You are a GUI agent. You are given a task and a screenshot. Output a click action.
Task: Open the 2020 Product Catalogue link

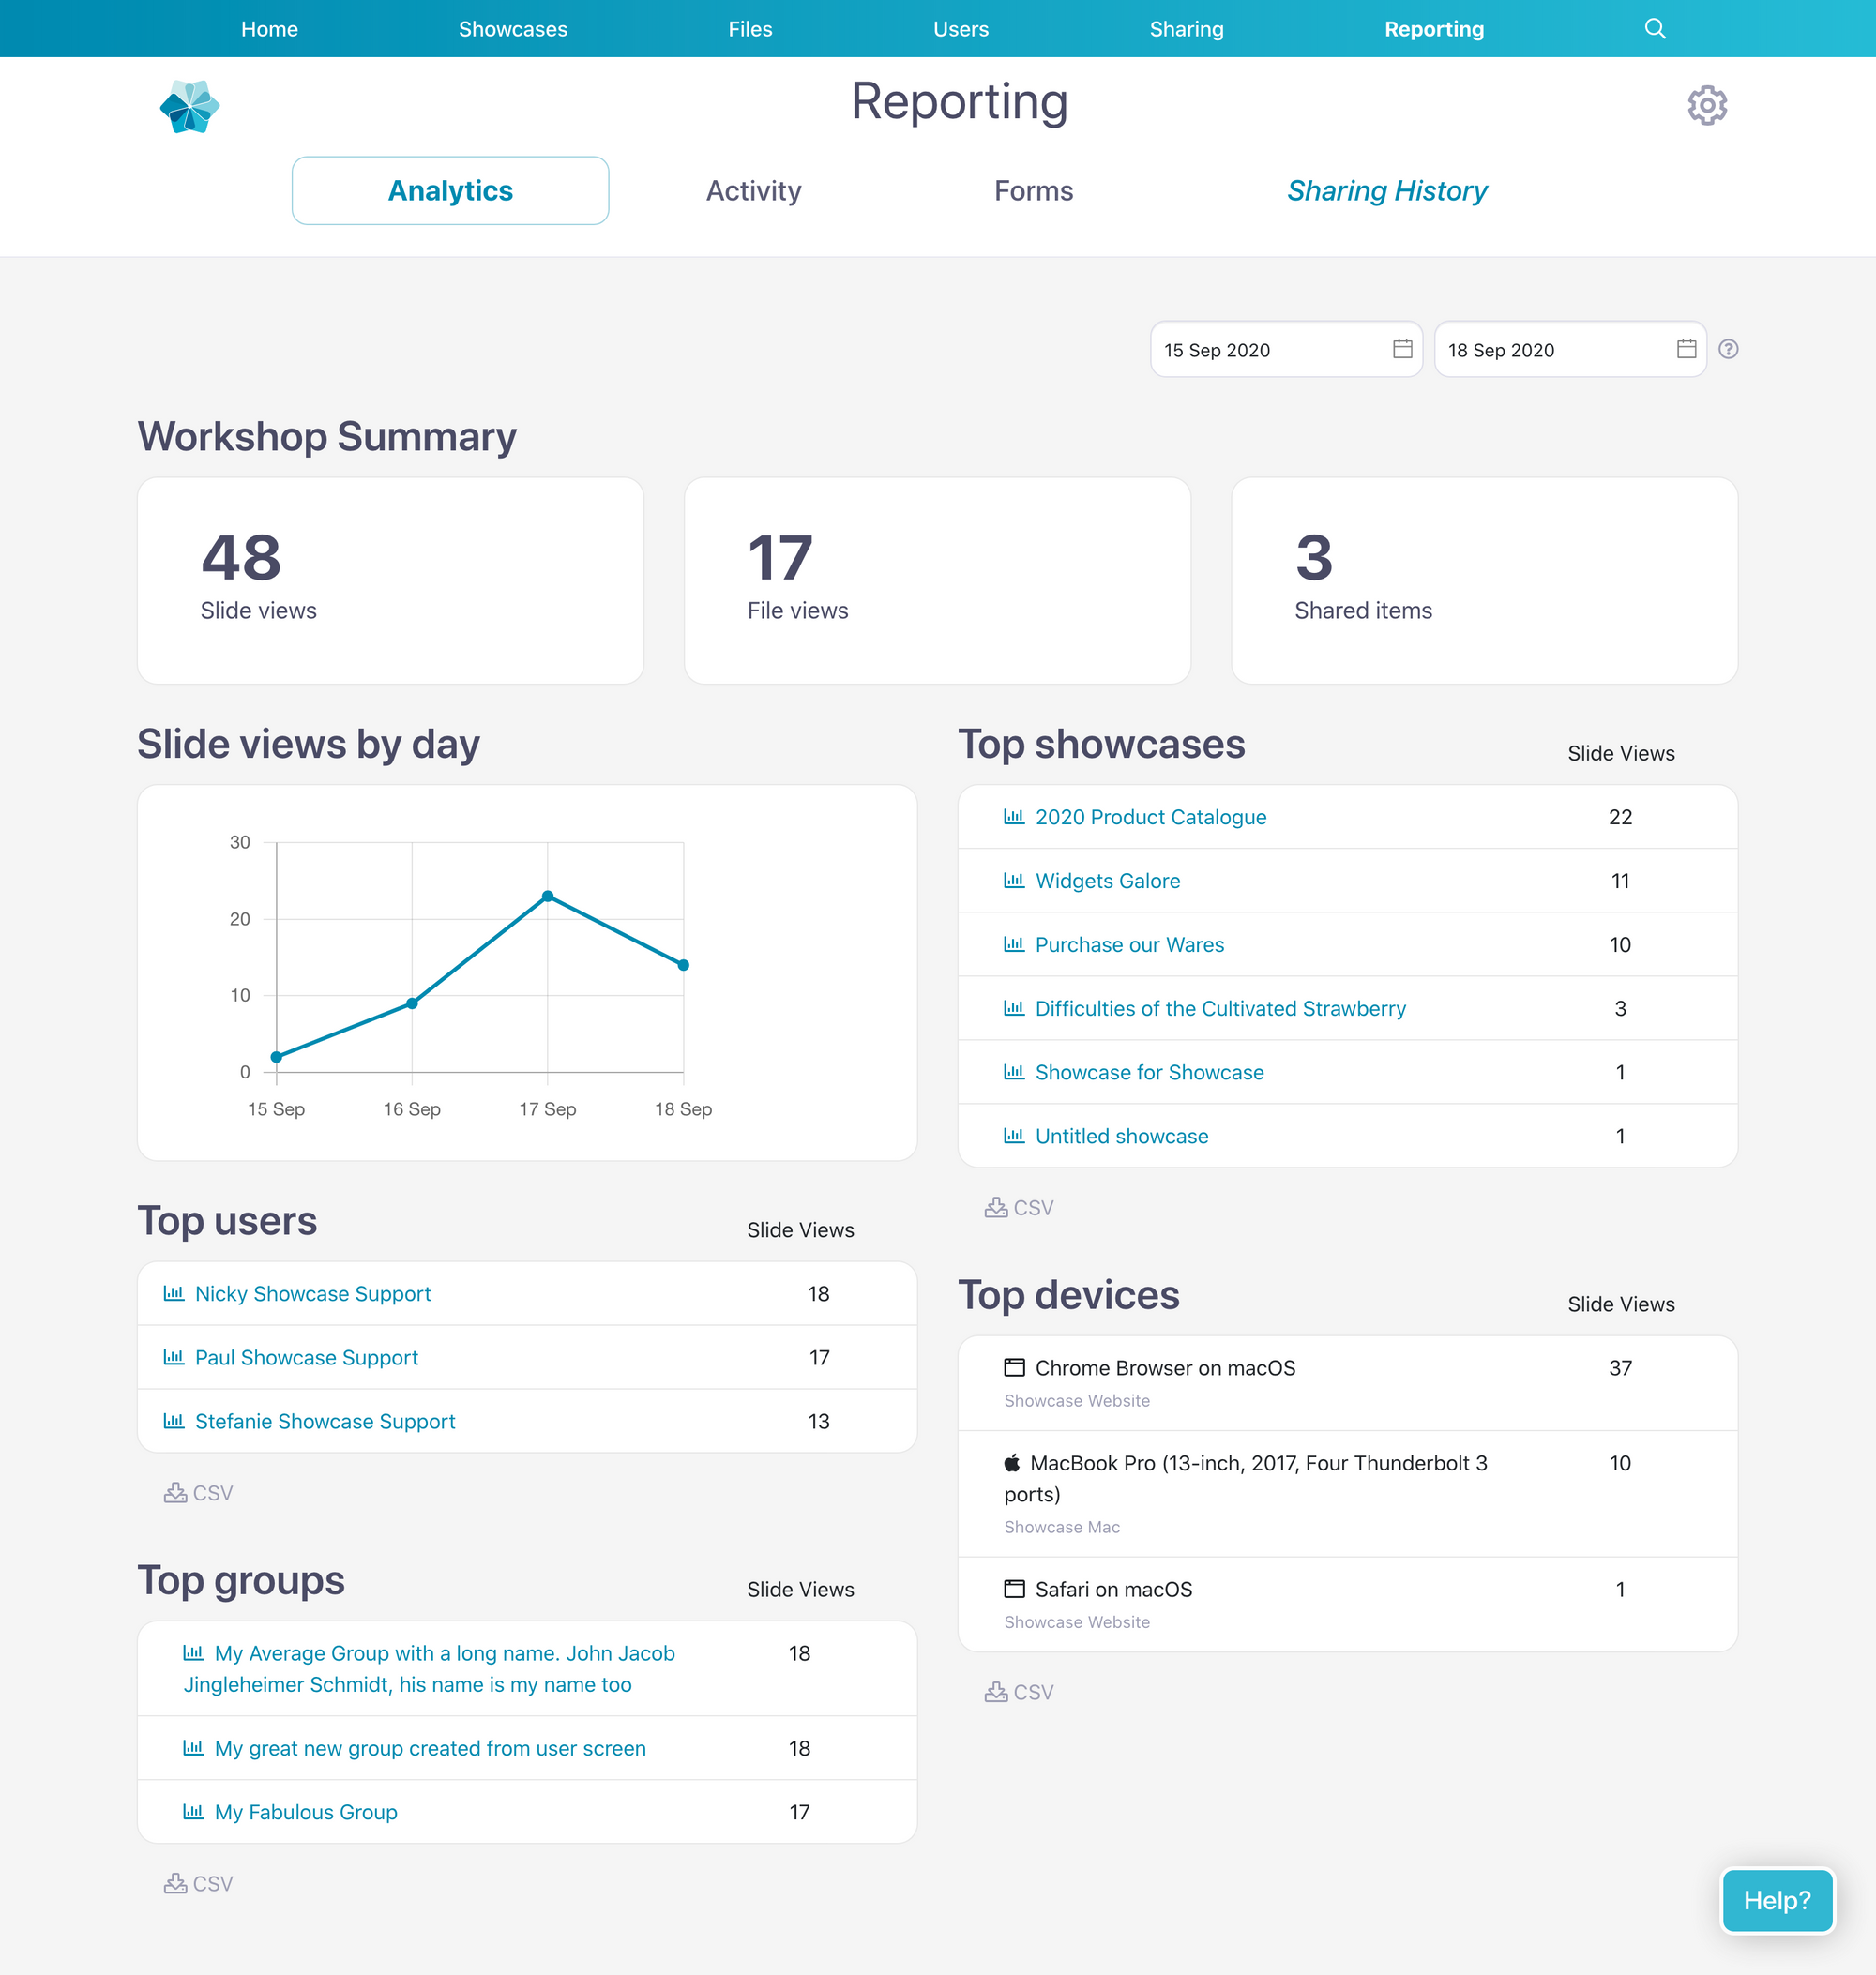(1150, 817)
